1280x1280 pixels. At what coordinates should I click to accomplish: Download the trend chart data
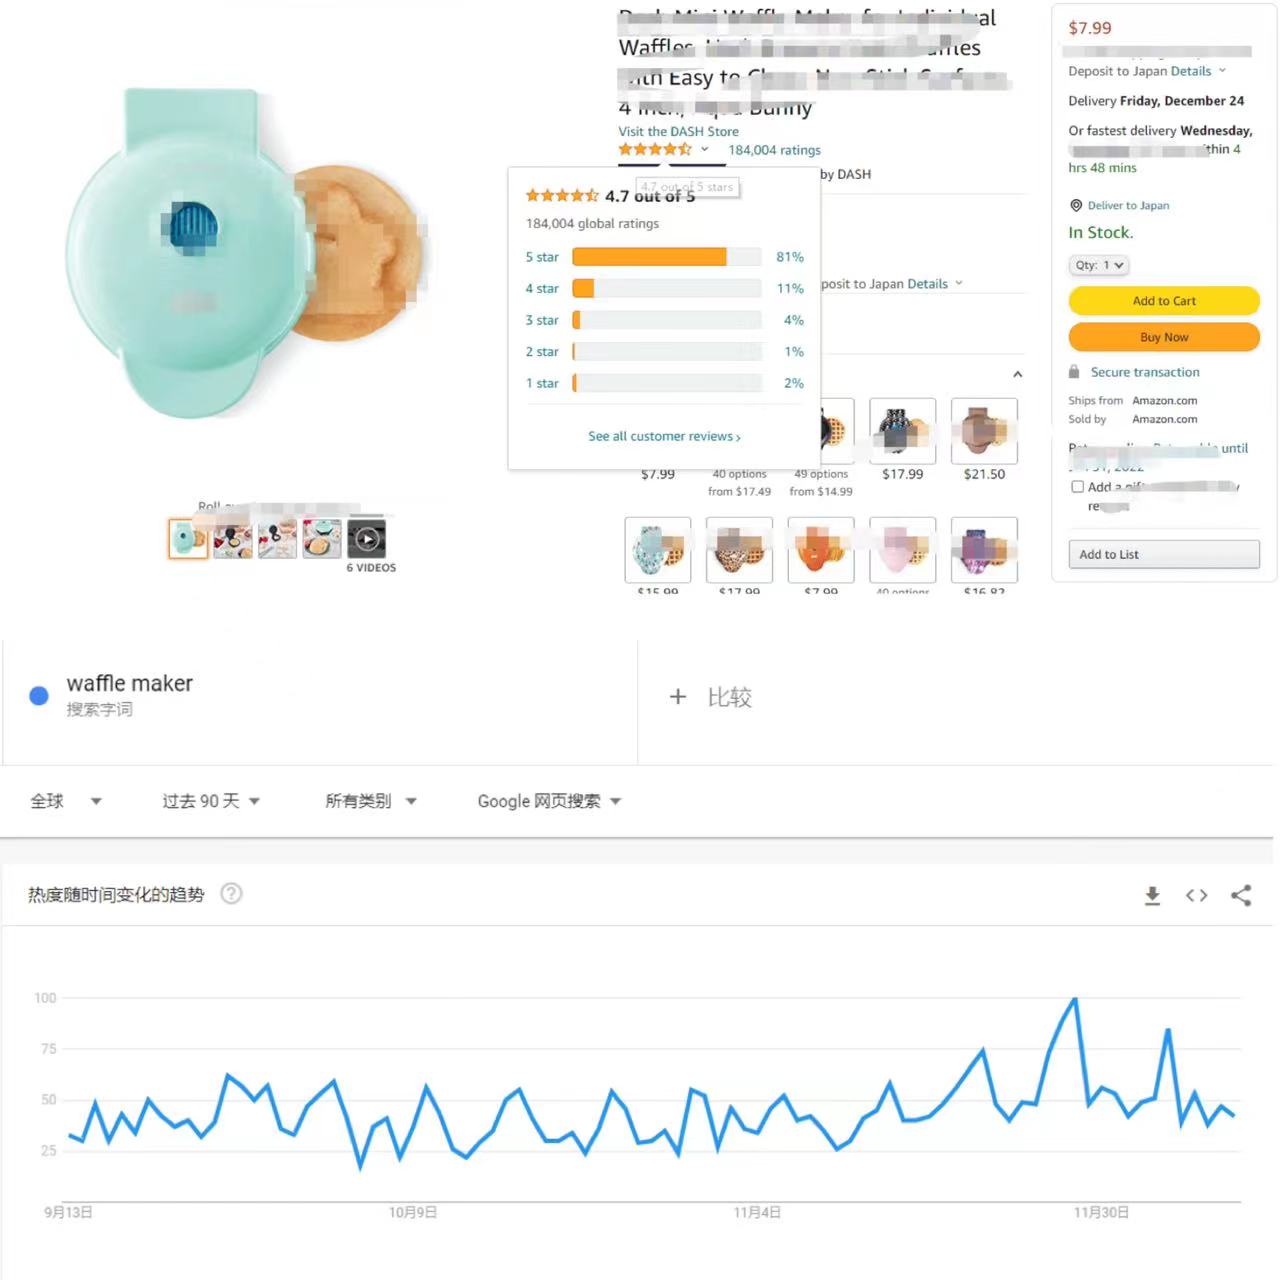(x=1152, y=895)
